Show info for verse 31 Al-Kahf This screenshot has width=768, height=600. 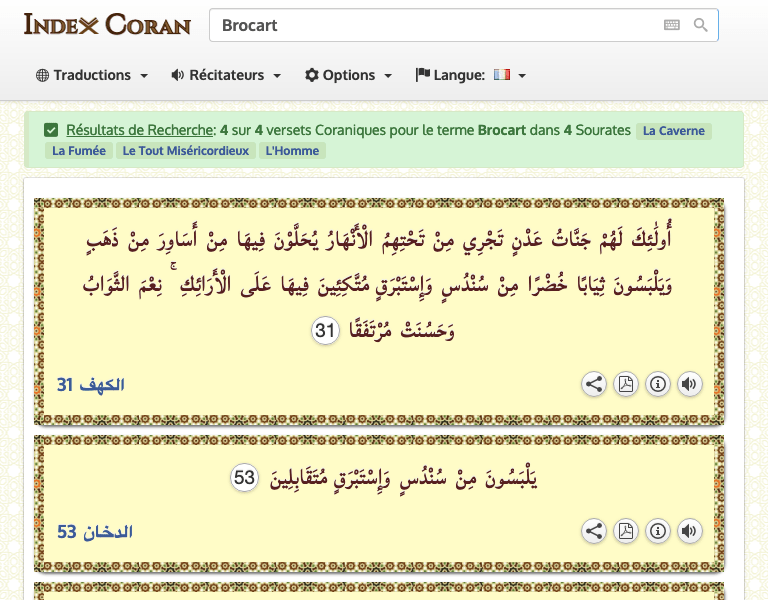[x=658, y=384]
